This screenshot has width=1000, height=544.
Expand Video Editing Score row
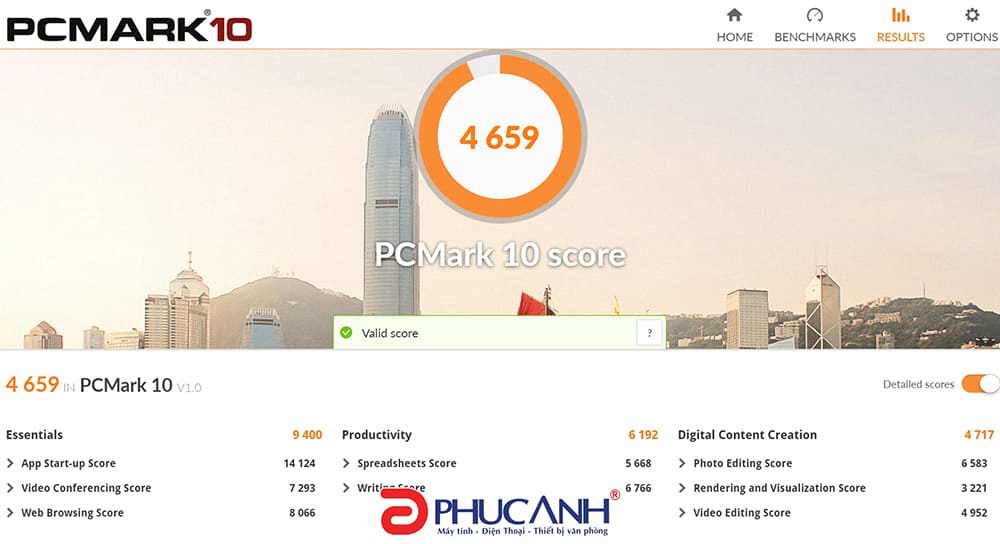pyautogui.click(x=834, y=513)
